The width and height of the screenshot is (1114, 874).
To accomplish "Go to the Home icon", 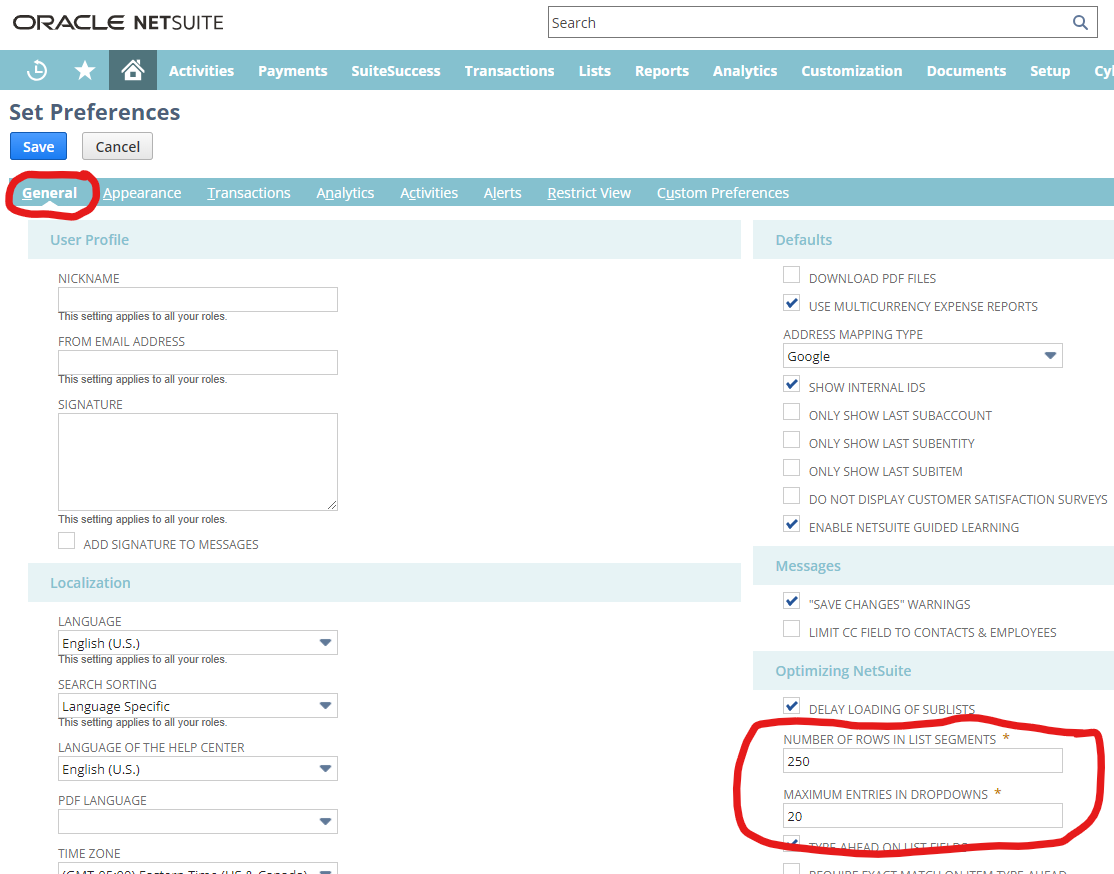I will click(133, 70).
